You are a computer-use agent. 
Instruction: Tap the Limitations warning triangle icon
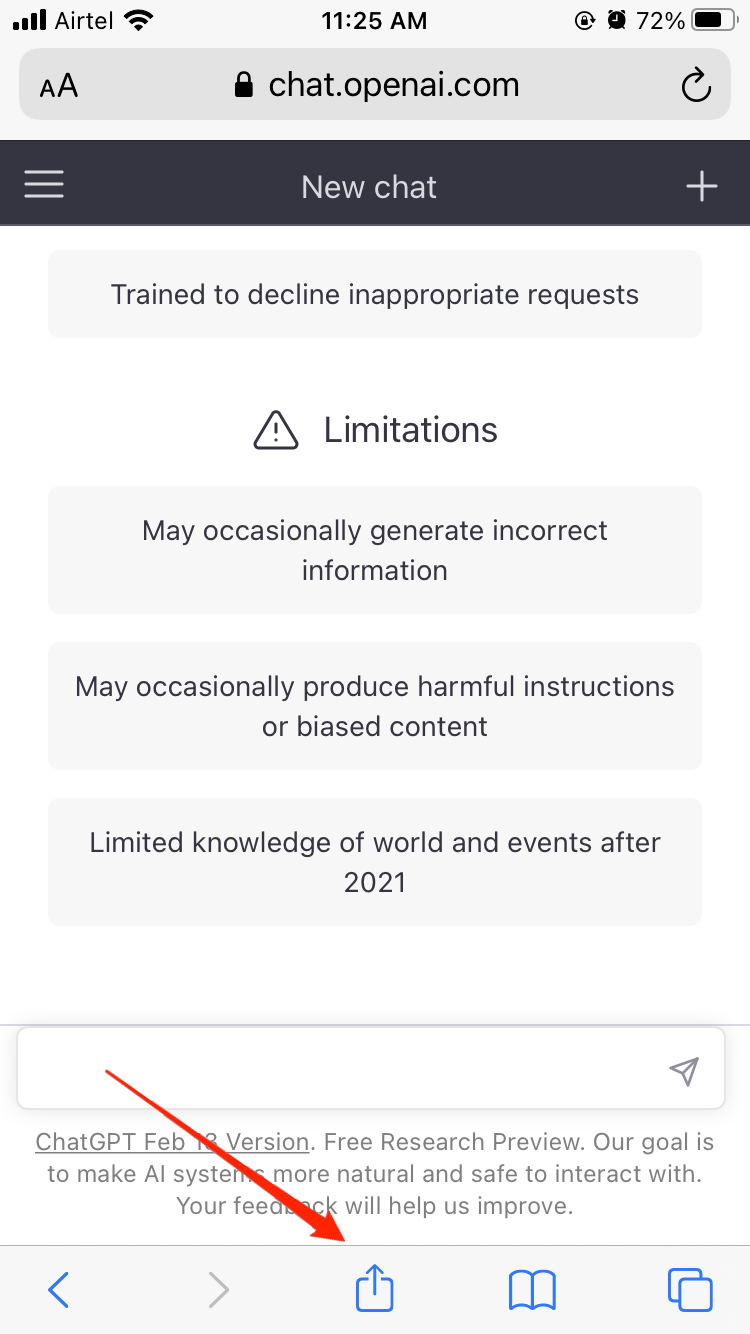(x=276, y=430)
